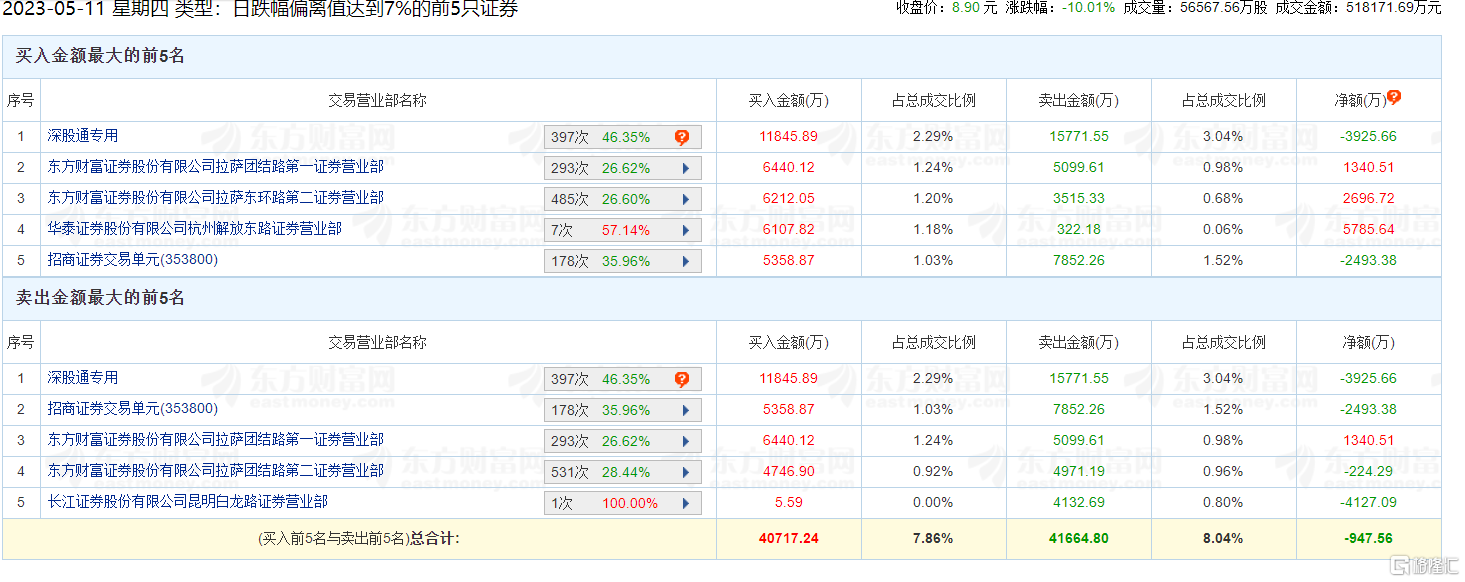This screenshot has height=582, width=1465.
Task: Click sell amount 4132.69 cell
Action: pyautogui.click(x=1079, y=502)
